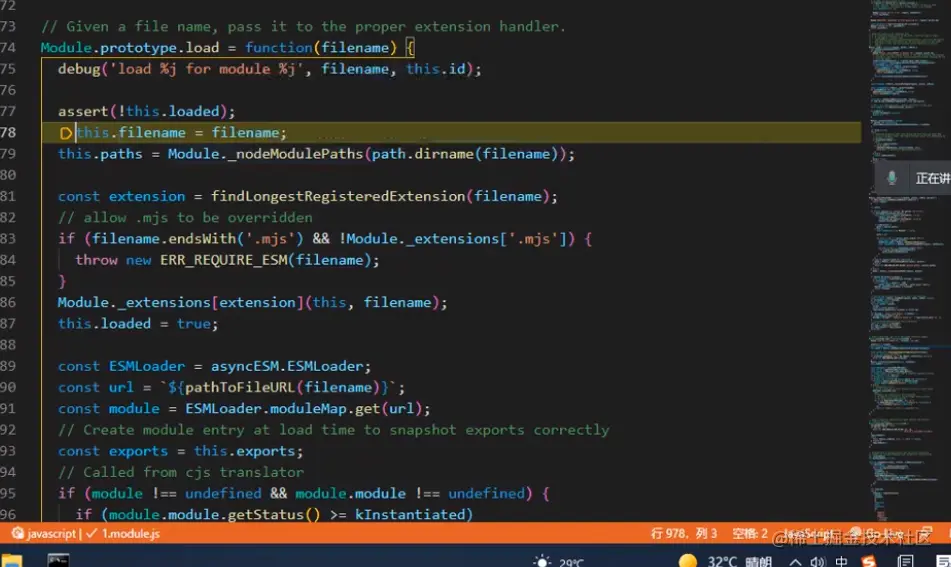This screenshot has width=951, height=567.
Task: Click 'path.dirname' in line 79
Action: pos(423,153)
